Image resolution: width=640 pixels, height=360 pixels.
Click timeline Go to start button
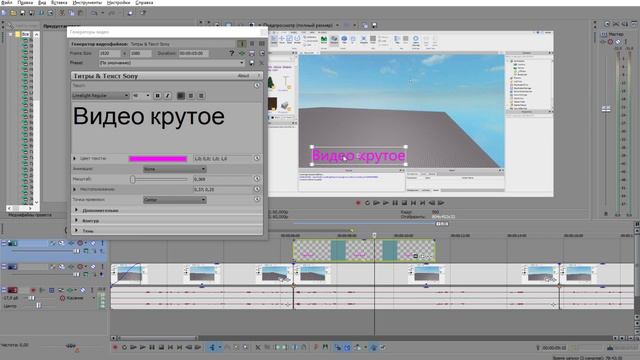click(171, 347)
